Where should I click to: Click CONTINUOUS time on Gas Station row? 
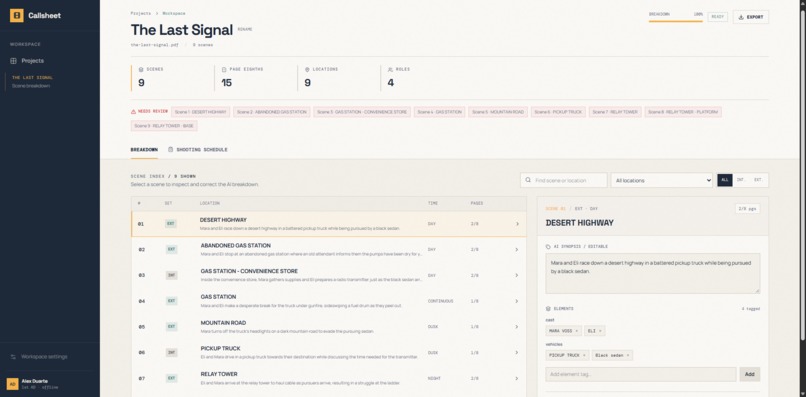point(440,301)
